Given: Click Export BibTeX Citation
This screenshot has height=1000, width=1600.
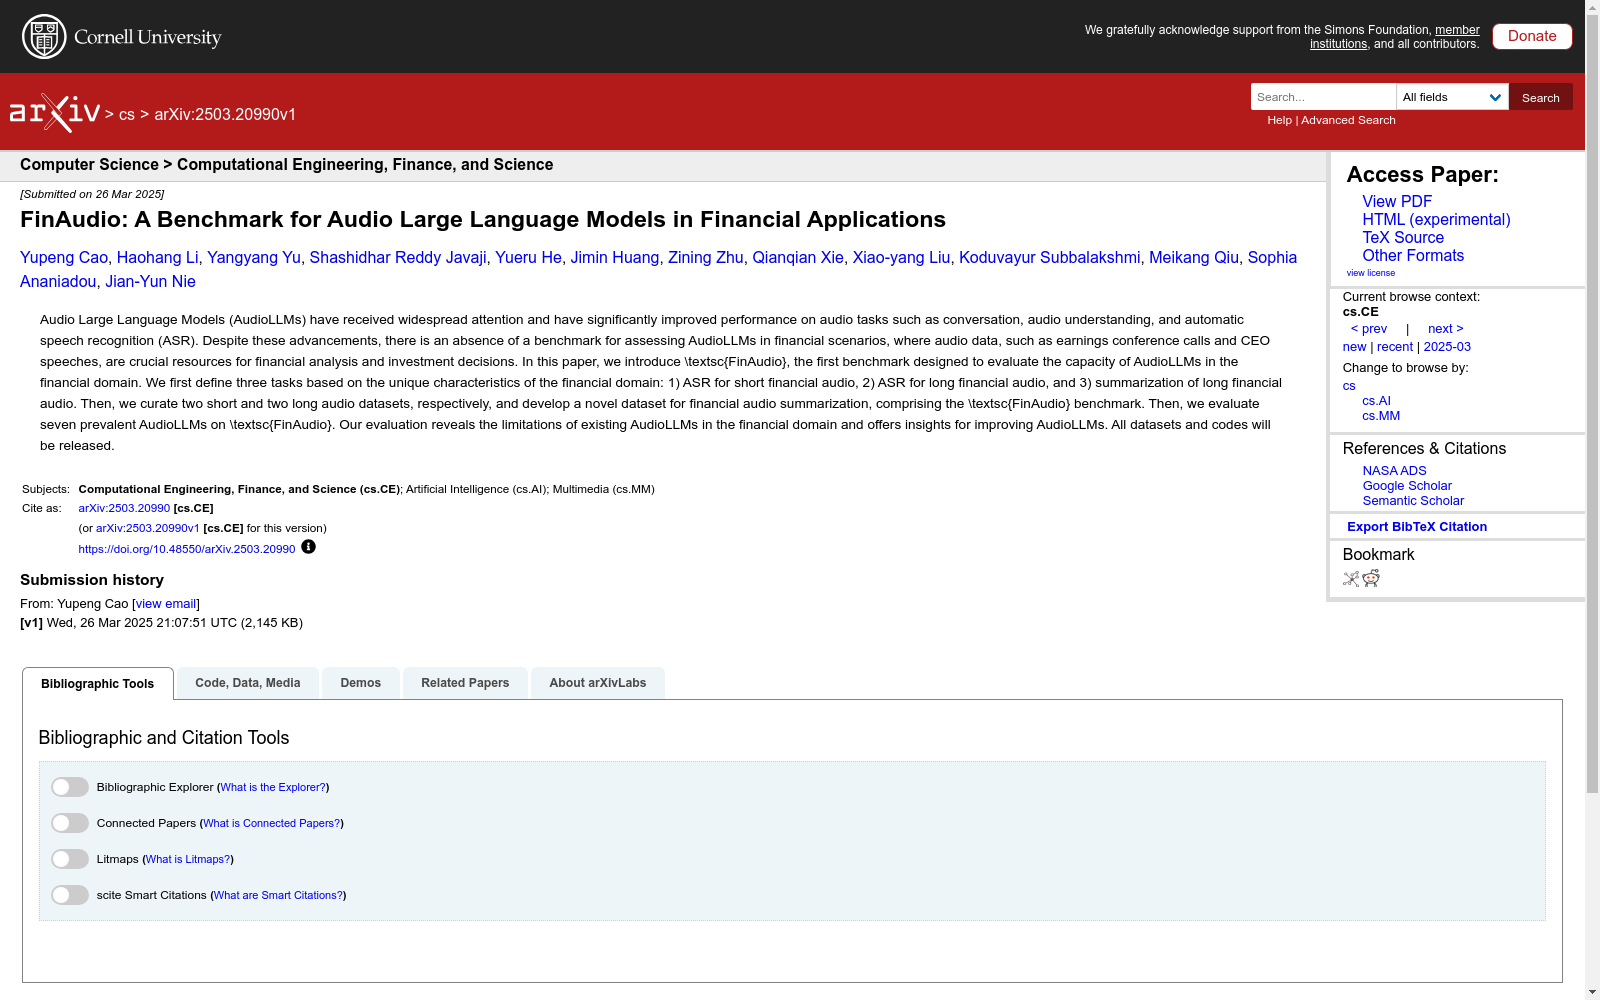Looking at the screenshot, I should click(x=1417, y=527).
